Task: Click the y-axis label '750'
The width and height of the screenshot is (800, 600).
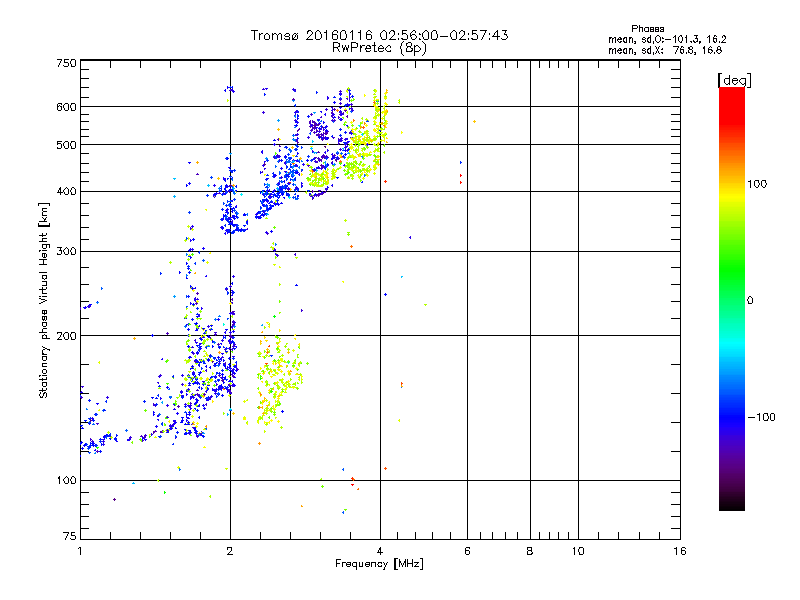Action: click(66, 63)
